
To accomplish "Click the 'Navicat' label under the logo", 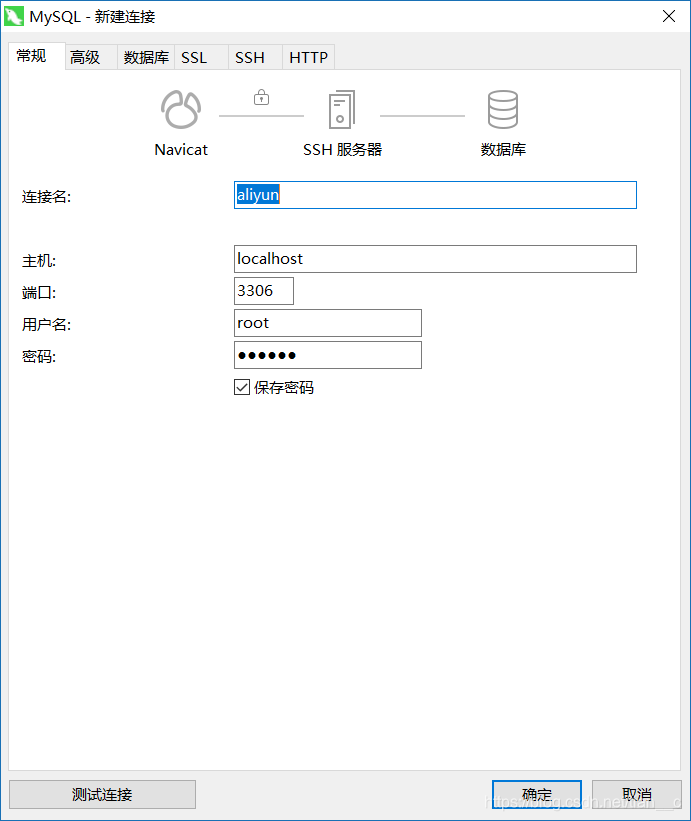I will click(181, 150).
